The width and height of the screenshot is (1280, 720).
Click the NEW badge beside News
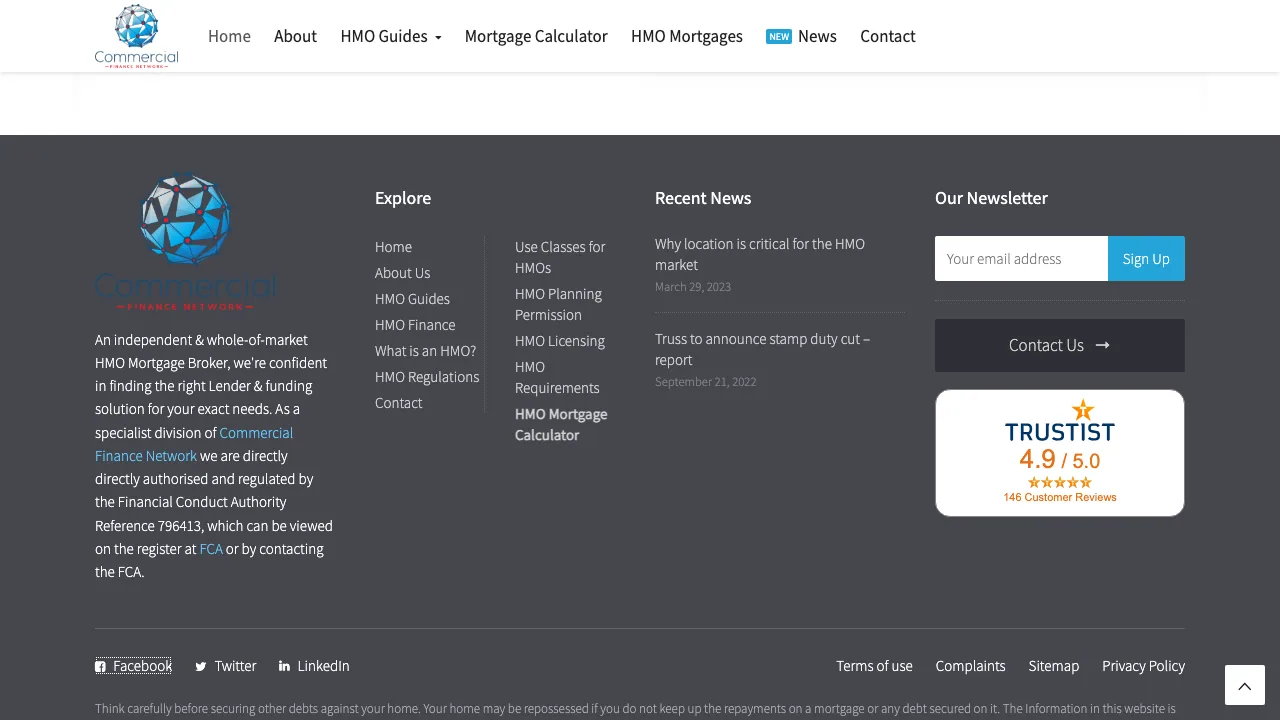[779, 36]
